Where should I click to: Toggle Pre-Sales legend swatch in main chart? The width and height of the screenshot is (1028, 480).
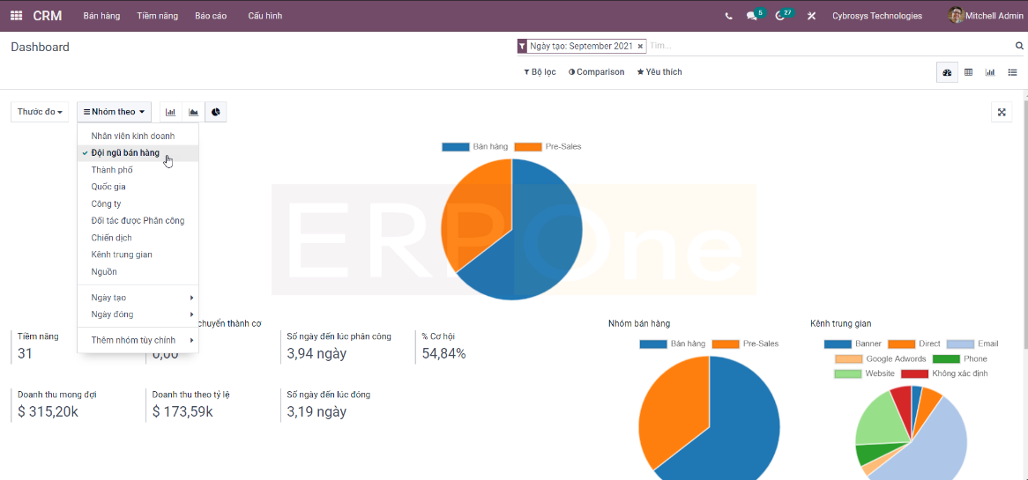(x=528, y=147)
